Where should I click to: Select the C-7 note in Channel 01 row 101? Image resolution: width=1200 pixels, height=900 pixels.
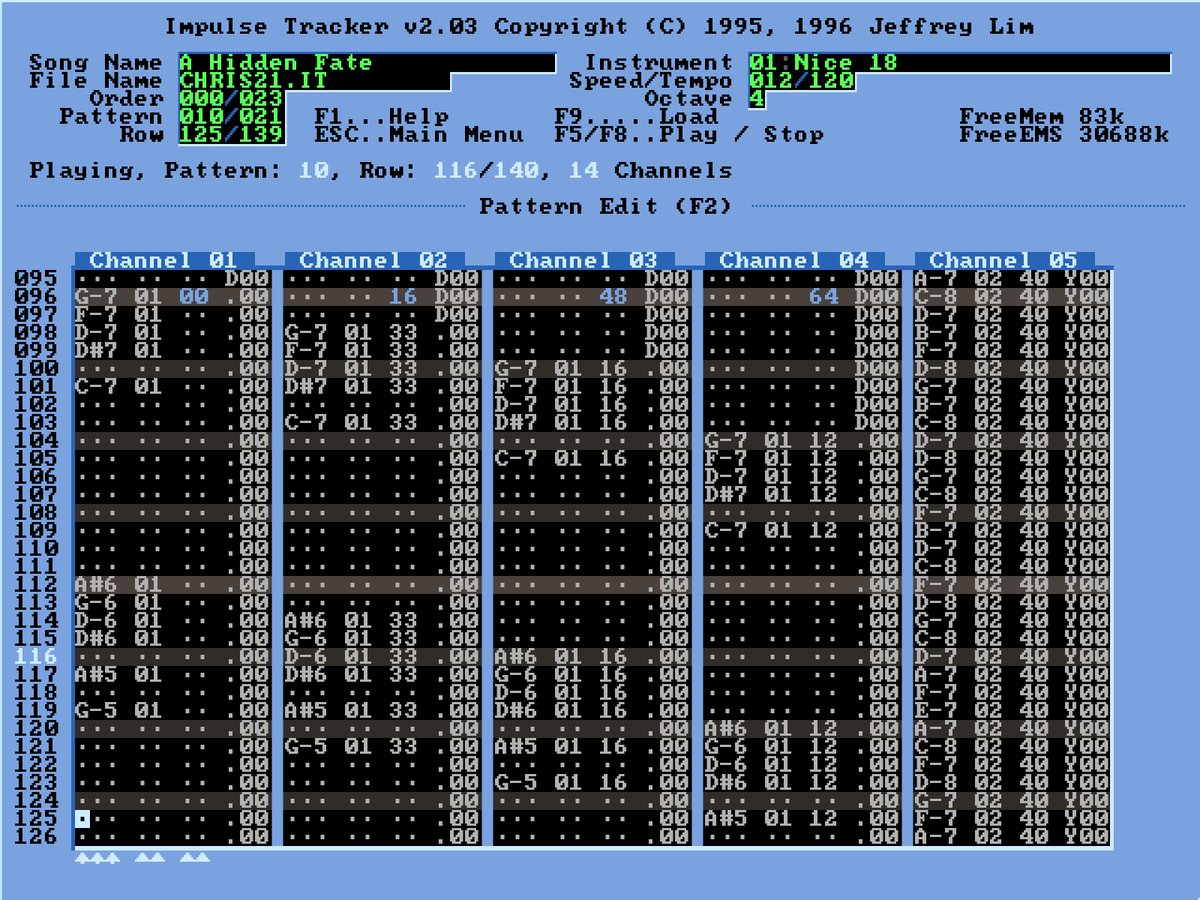pyautogui.click(x=97, y=387)
